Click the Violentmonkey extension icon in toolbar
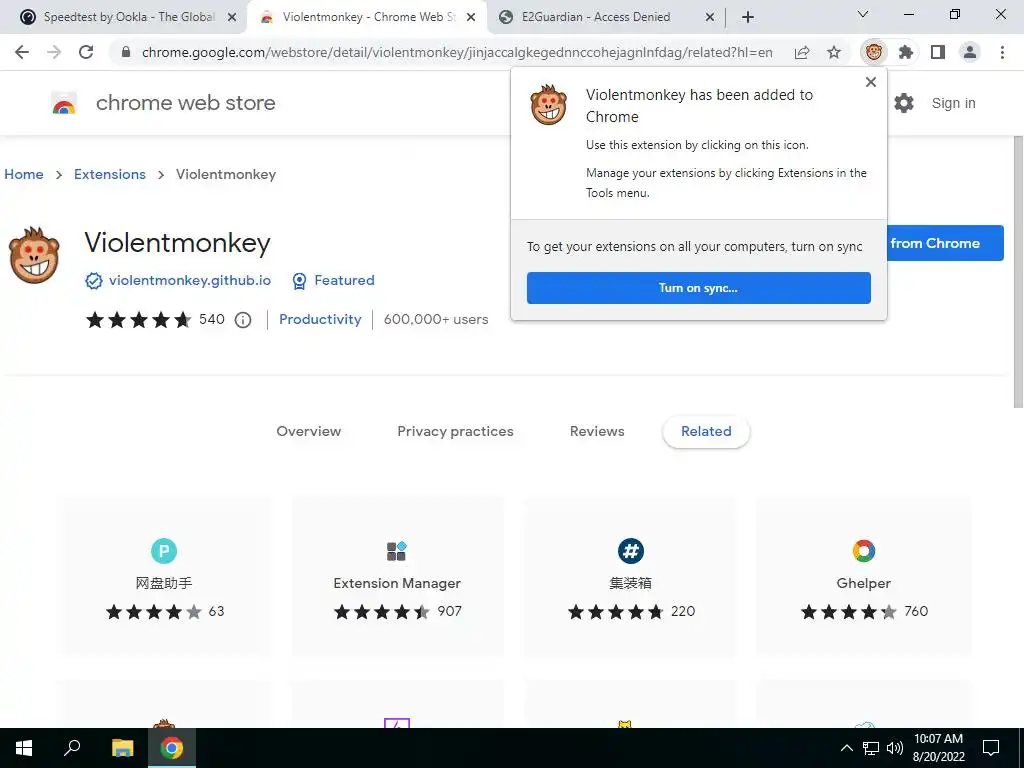Screen dimensions: 1024x768 pos(874,52)
